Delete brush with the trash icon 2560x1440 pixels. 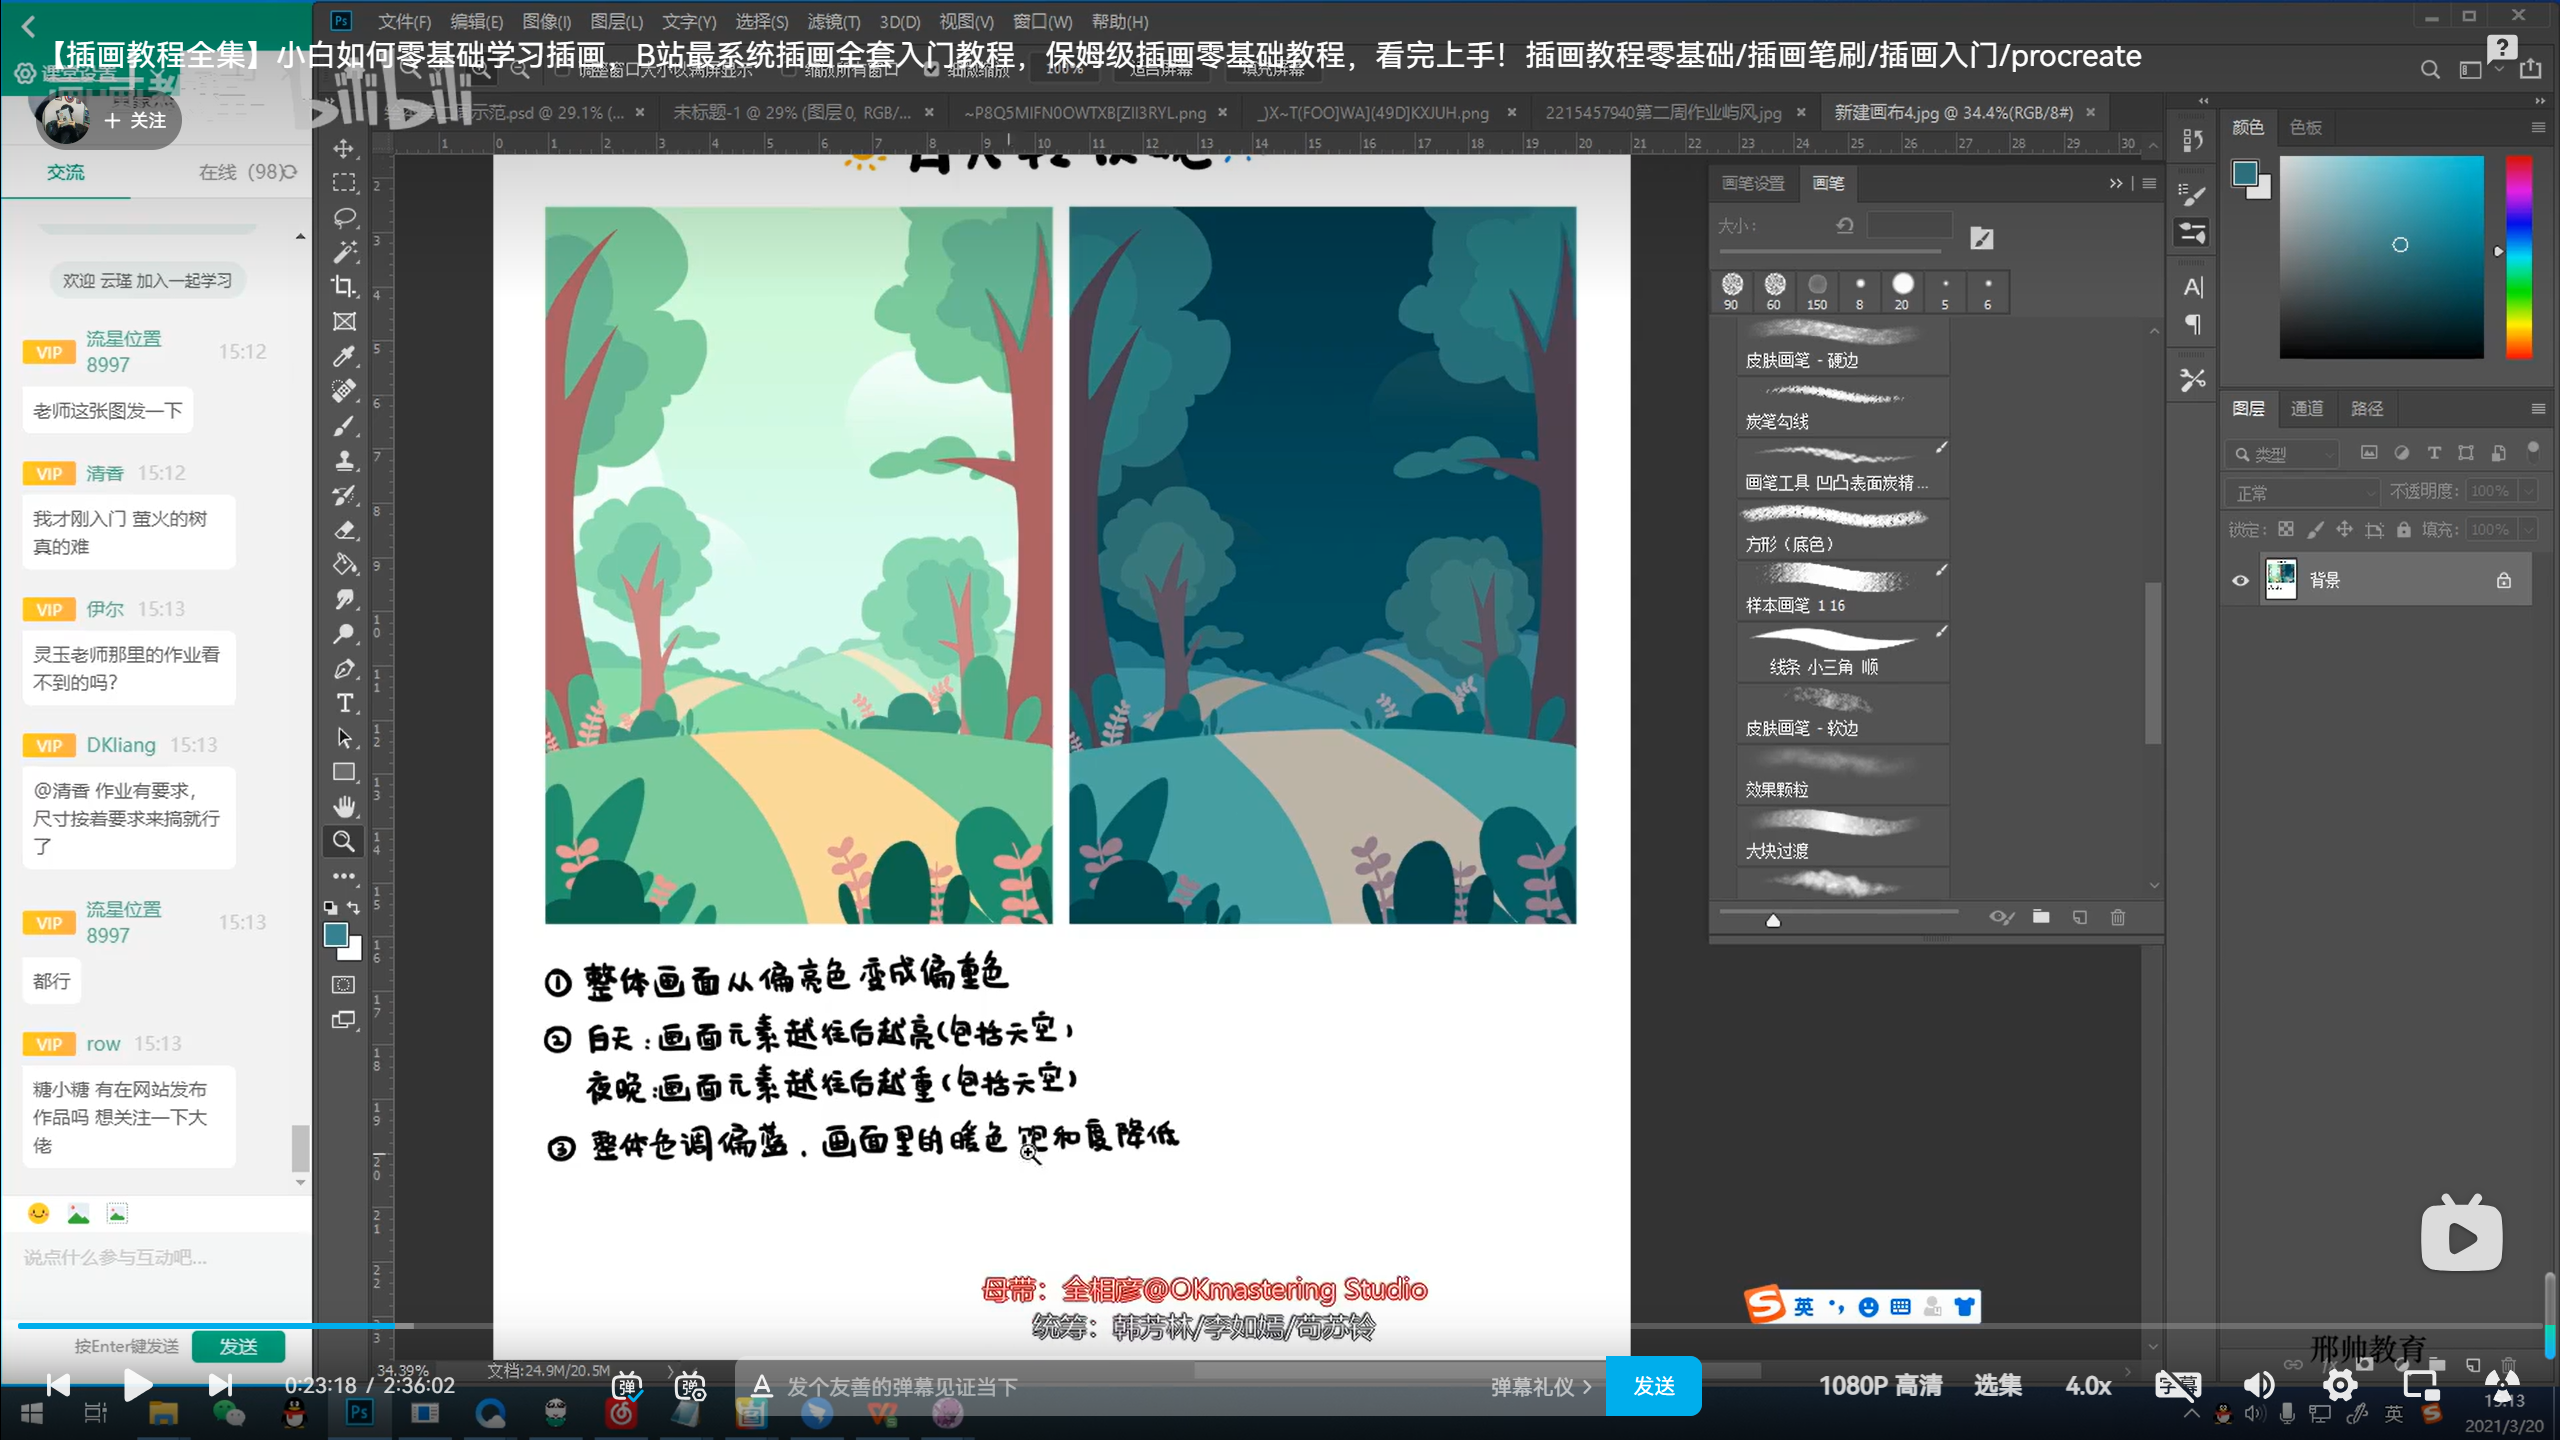click(2117, 917)
